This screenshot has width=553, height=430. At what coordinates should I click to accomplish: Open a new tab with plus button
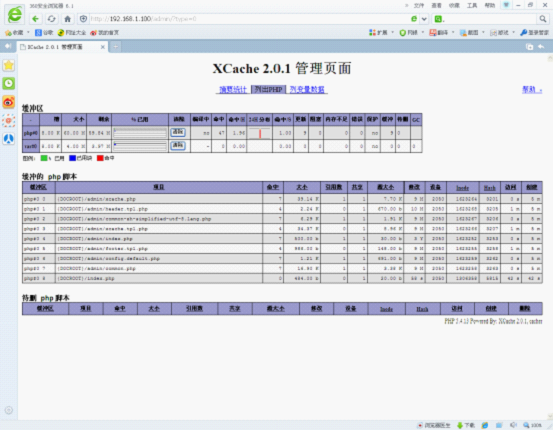point(115,47)
